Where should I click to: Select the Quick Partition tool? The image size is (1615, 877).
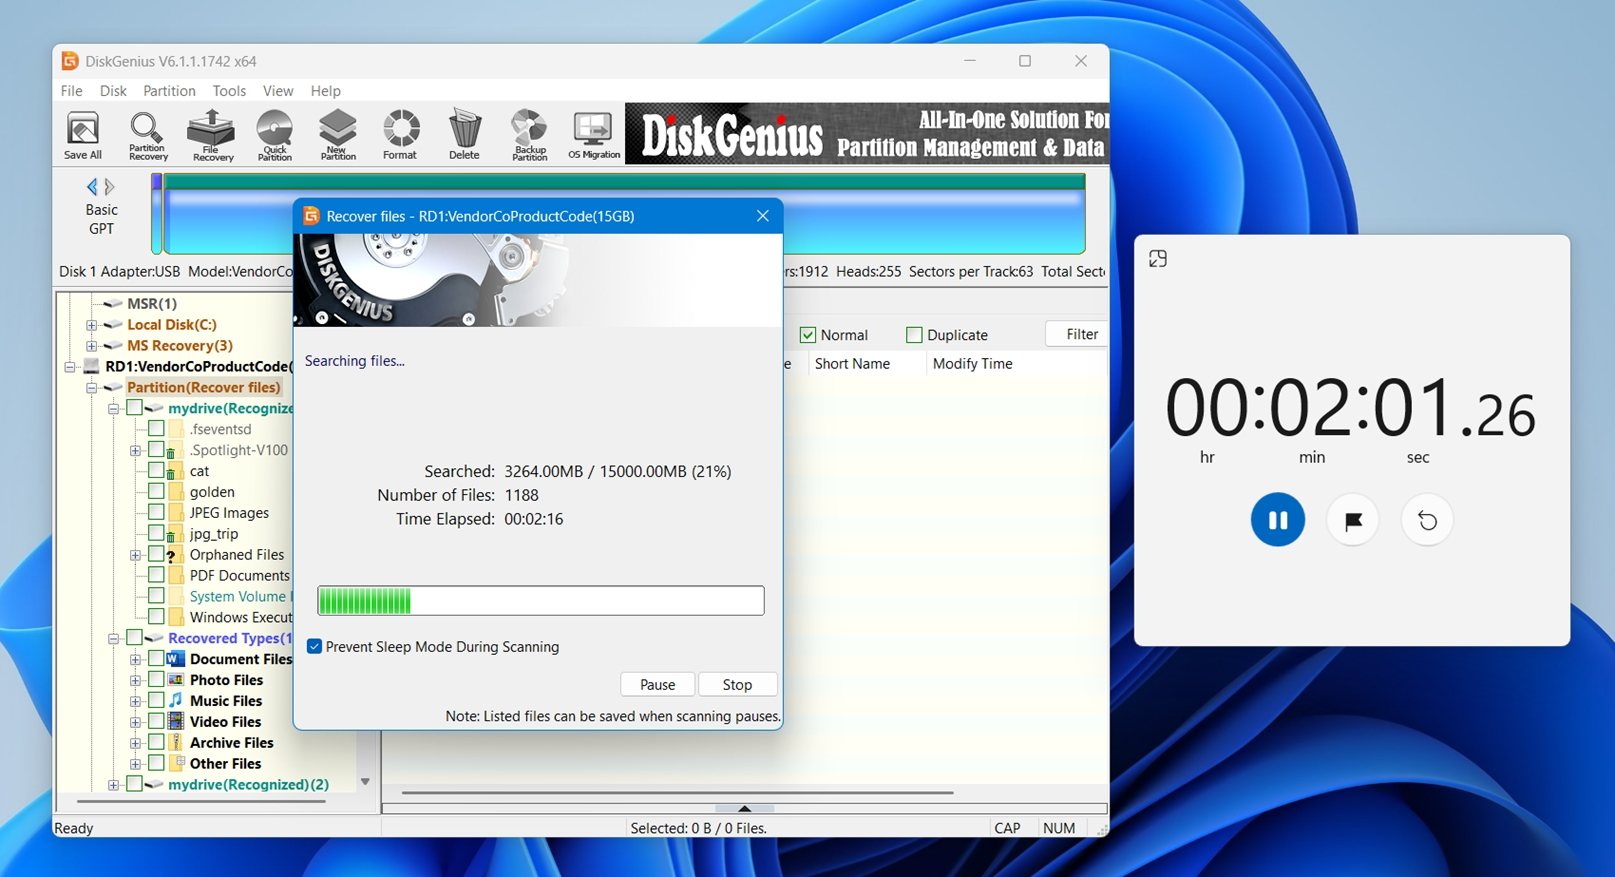point(275,135)
